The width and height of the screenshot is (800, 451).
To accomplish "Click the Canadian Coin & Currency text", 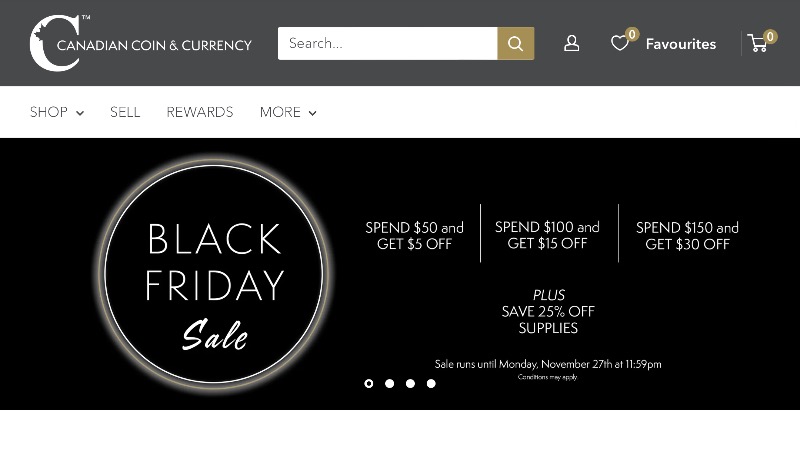I will (154, 45).
